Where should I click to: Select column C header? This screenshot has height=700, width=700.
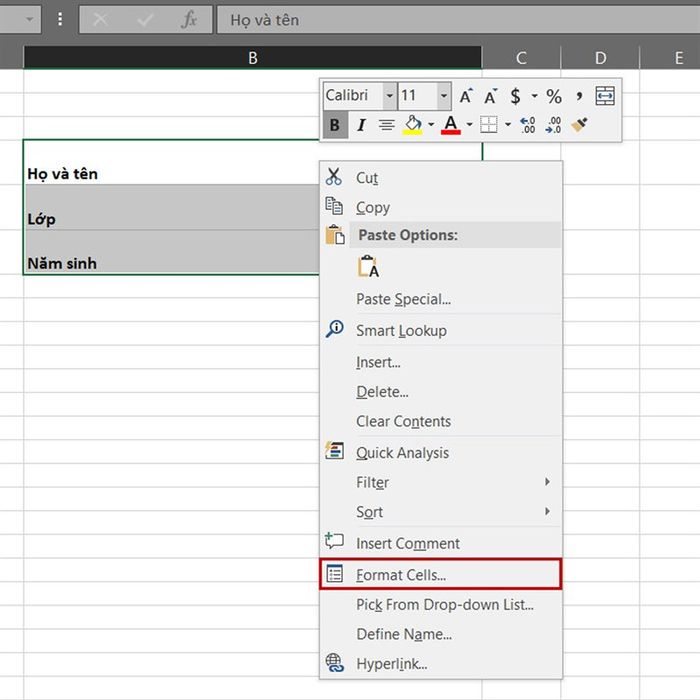point(521,58)
